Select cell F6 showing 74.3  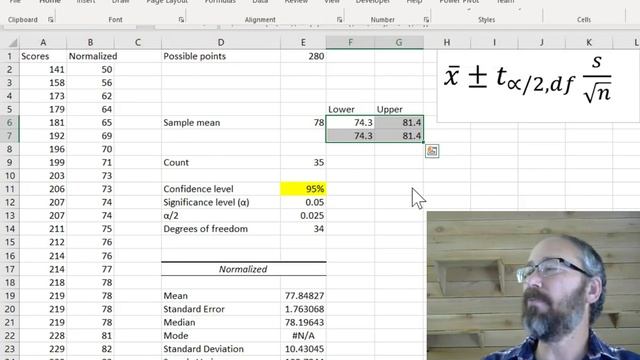[x=350, y=122]
